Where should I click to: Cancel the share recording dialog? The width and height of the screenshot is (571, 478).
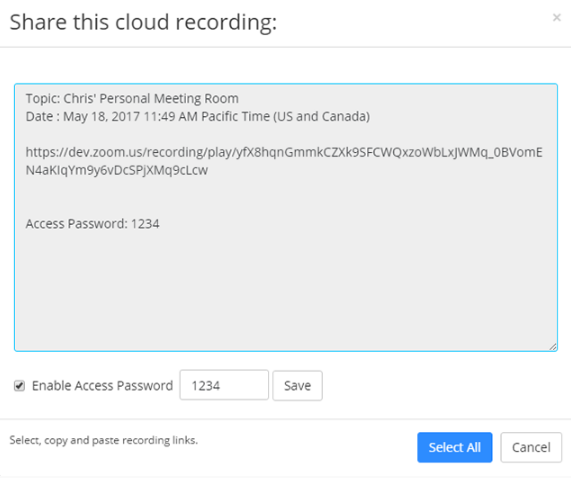[531, 447]
